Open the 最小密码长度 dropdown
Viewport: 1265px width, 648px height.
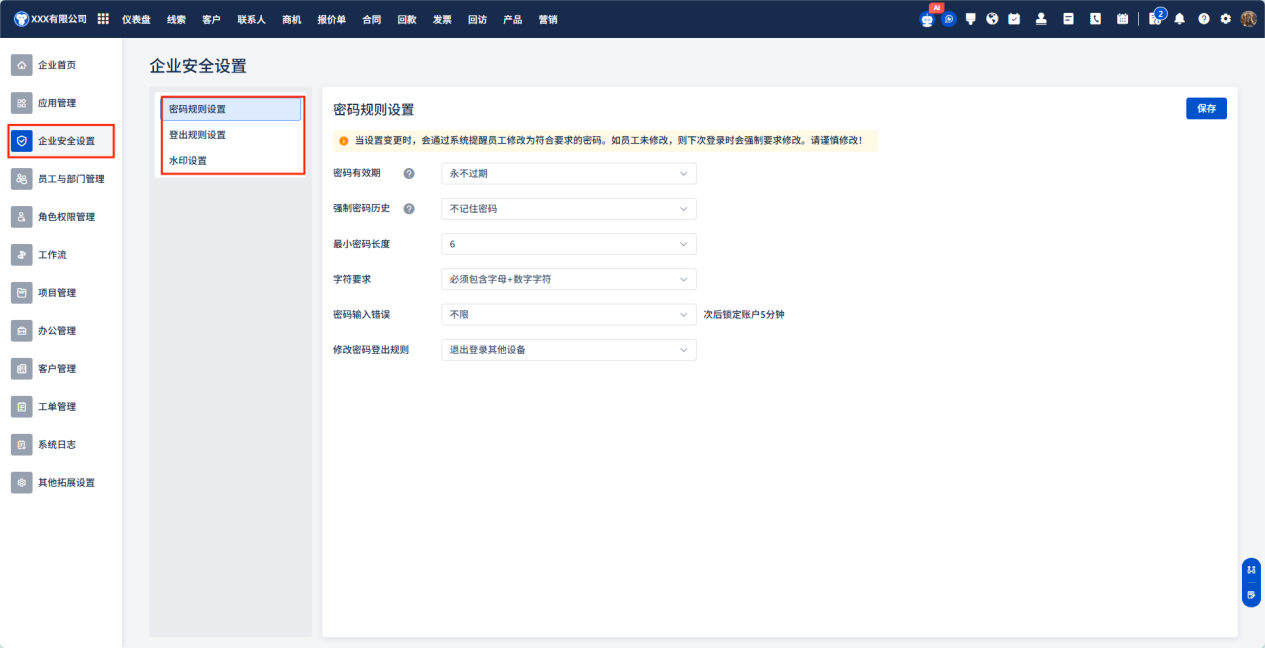pos(568,244)
